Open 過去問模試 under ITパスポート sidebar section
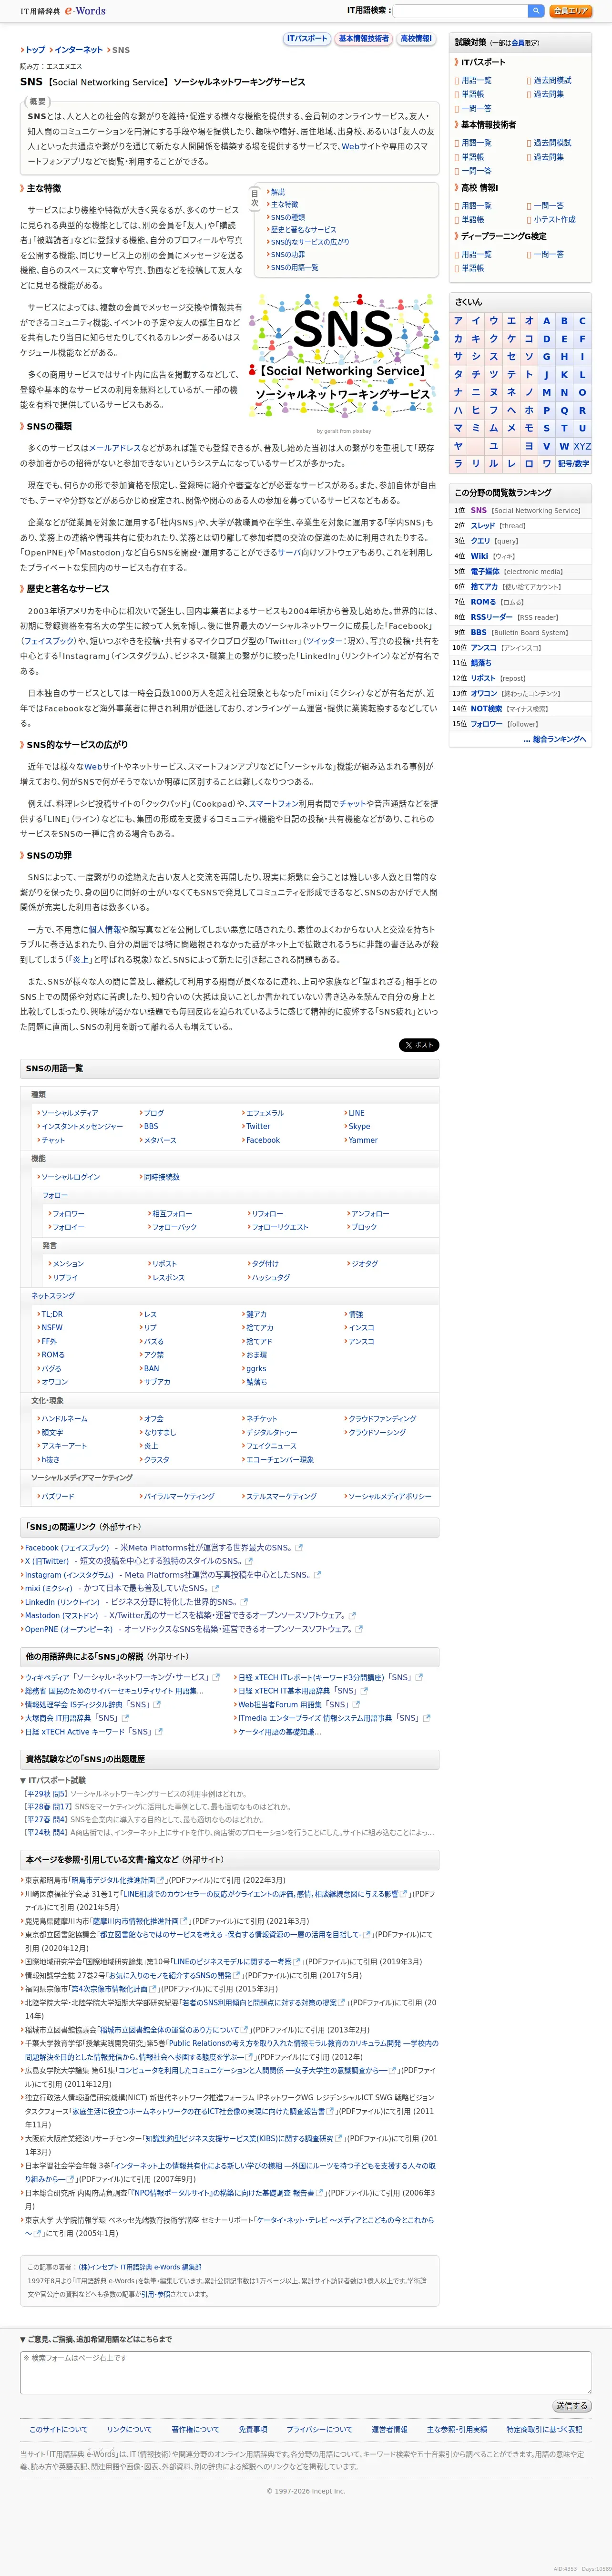 pyautogui.click(x=552, y=80)
